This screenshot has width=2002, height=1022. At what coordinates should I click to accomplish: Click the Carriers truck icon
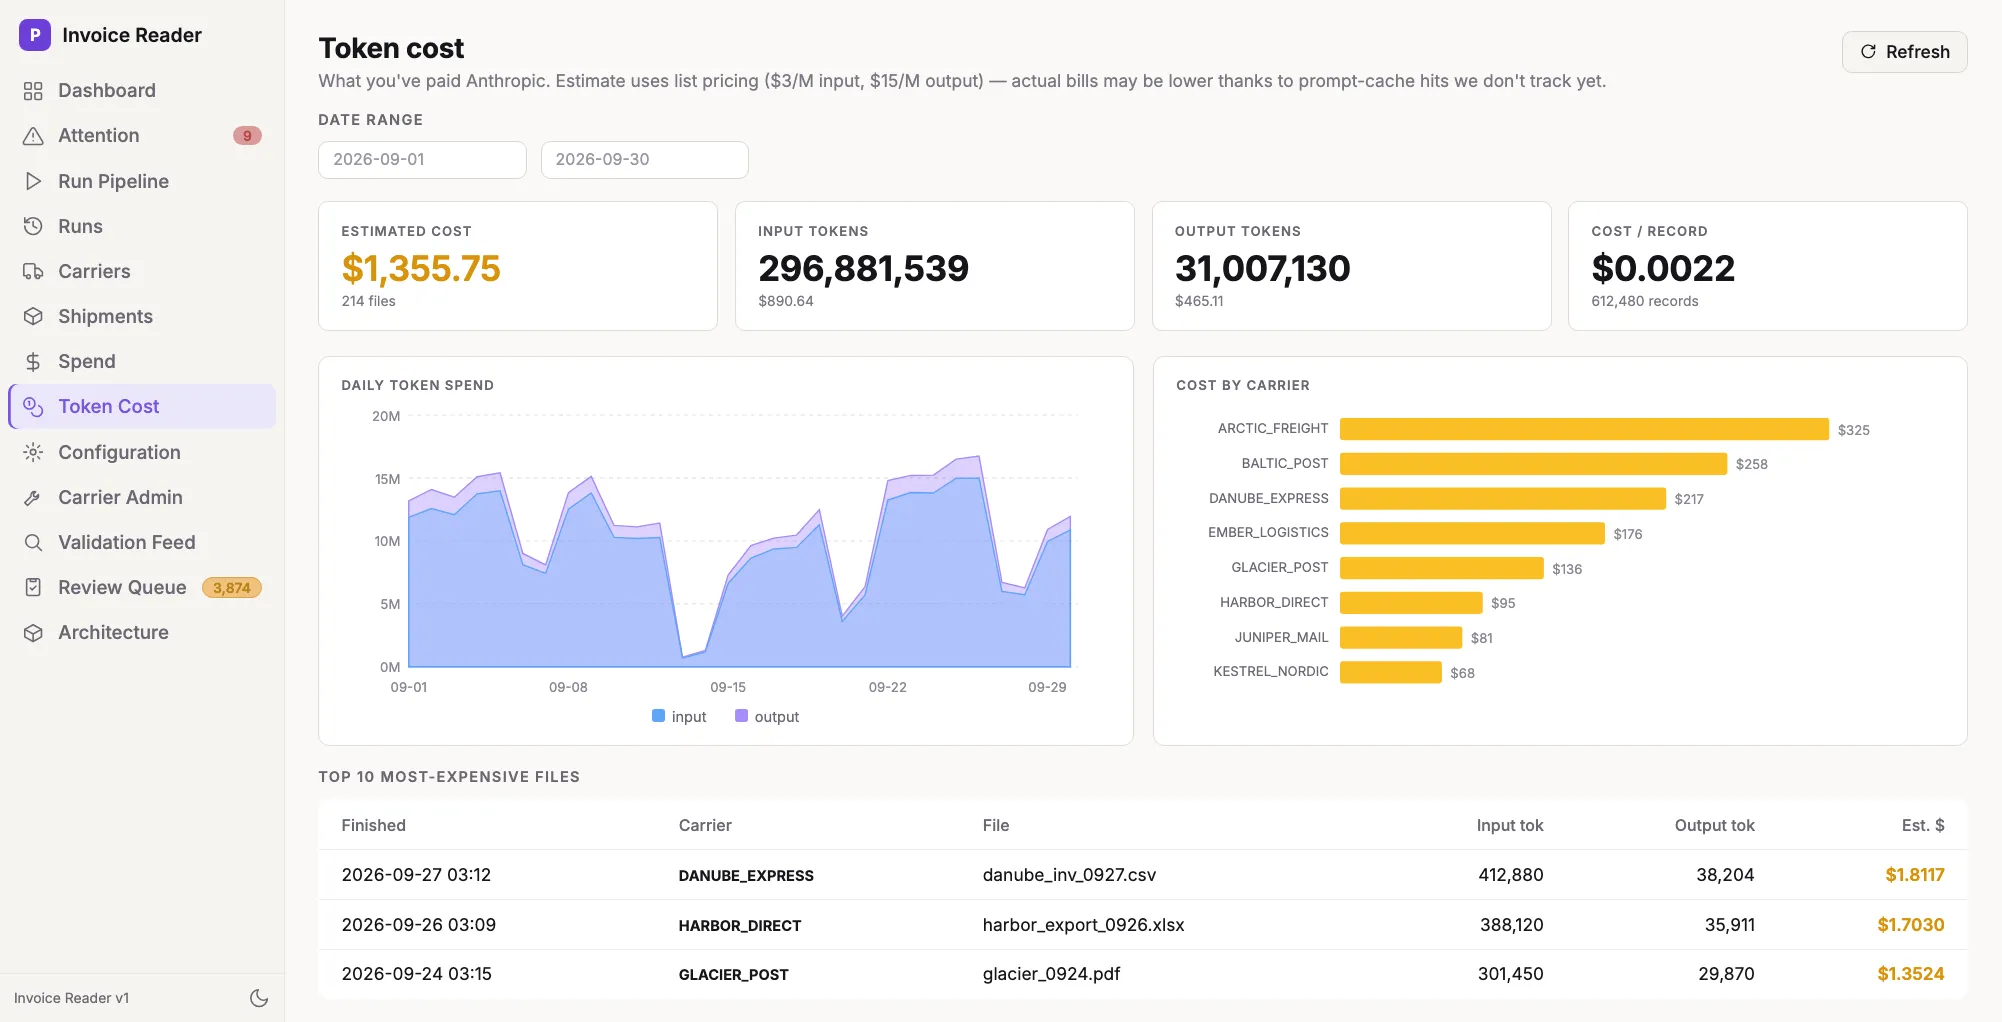(x=33, y=271)
